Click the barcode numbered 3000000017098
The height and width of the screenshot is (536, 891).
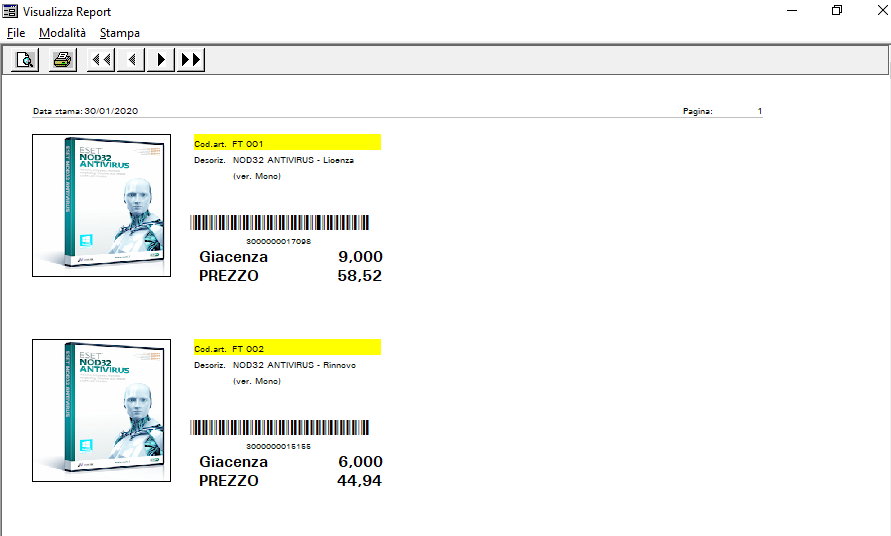tap(279, 222)
